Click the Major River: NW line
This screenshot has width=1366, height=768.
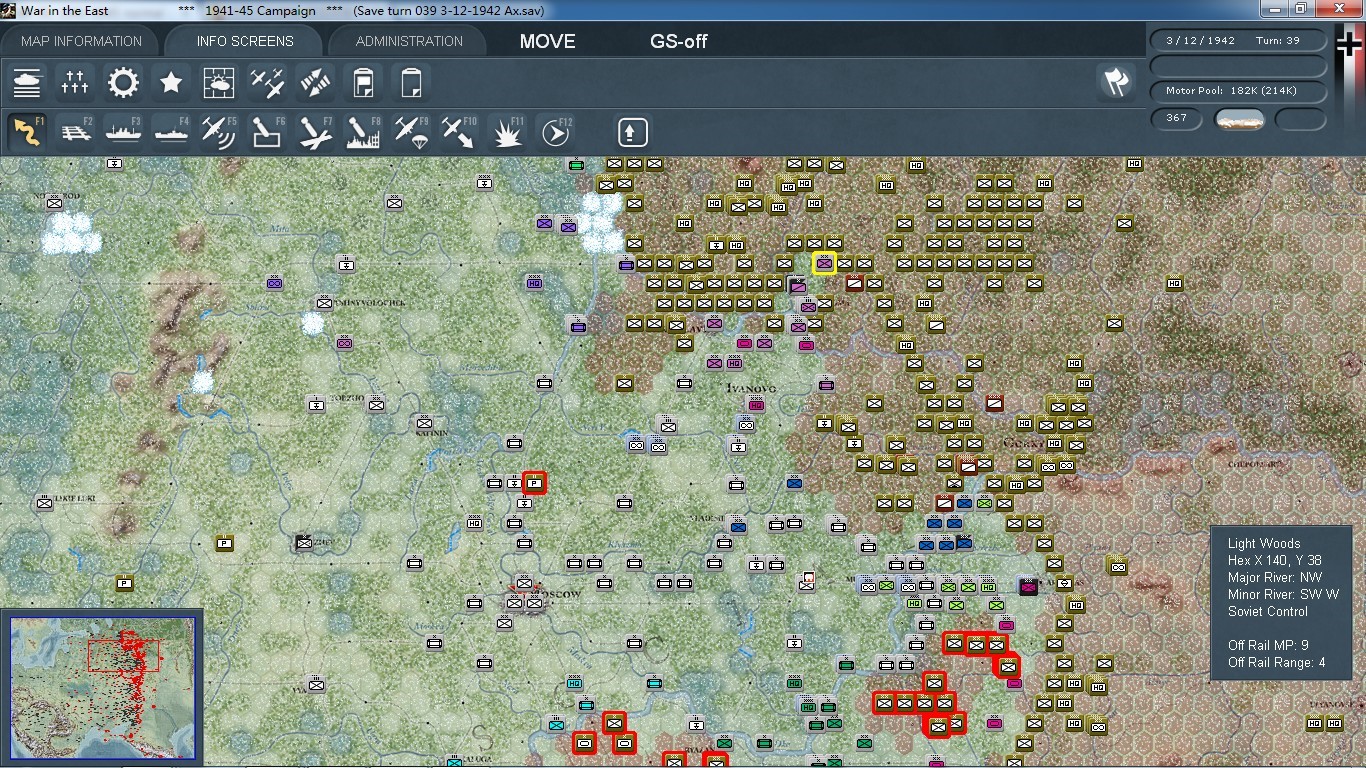click(x=1275, y=578)
